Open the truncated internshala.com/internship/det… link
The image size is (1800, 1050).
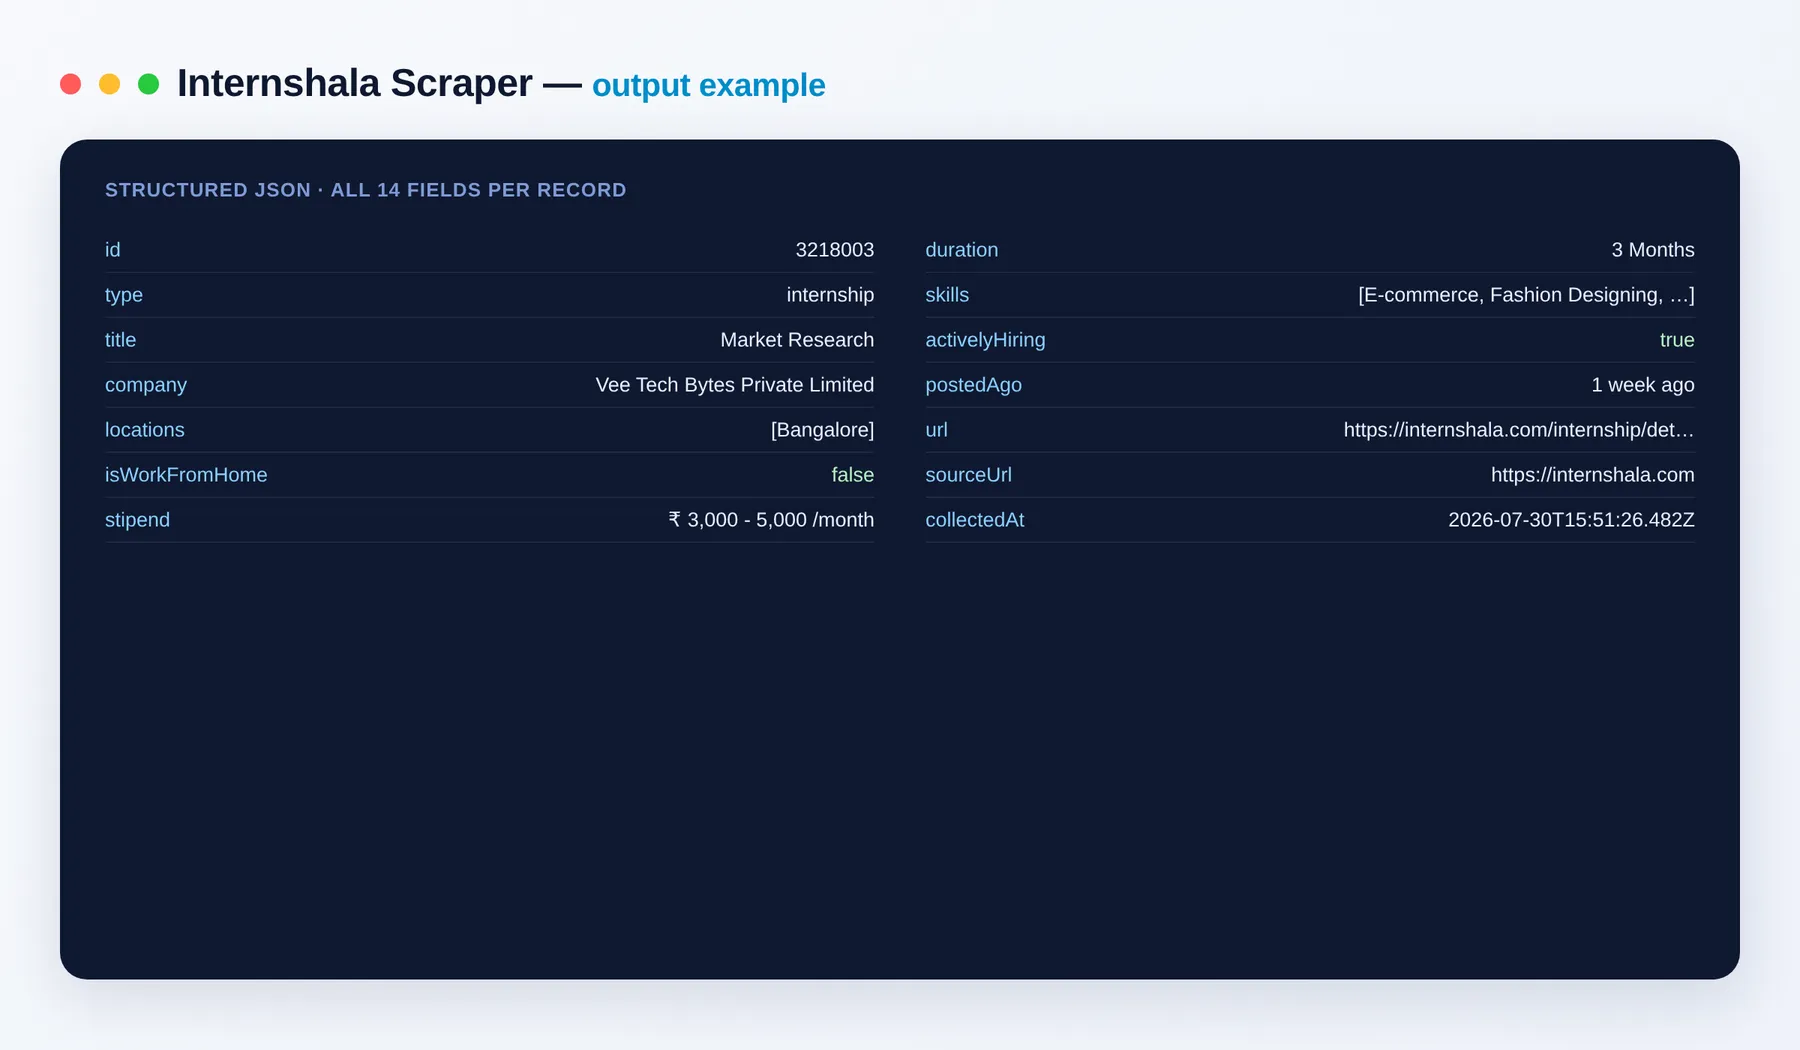coord(1518,430)
